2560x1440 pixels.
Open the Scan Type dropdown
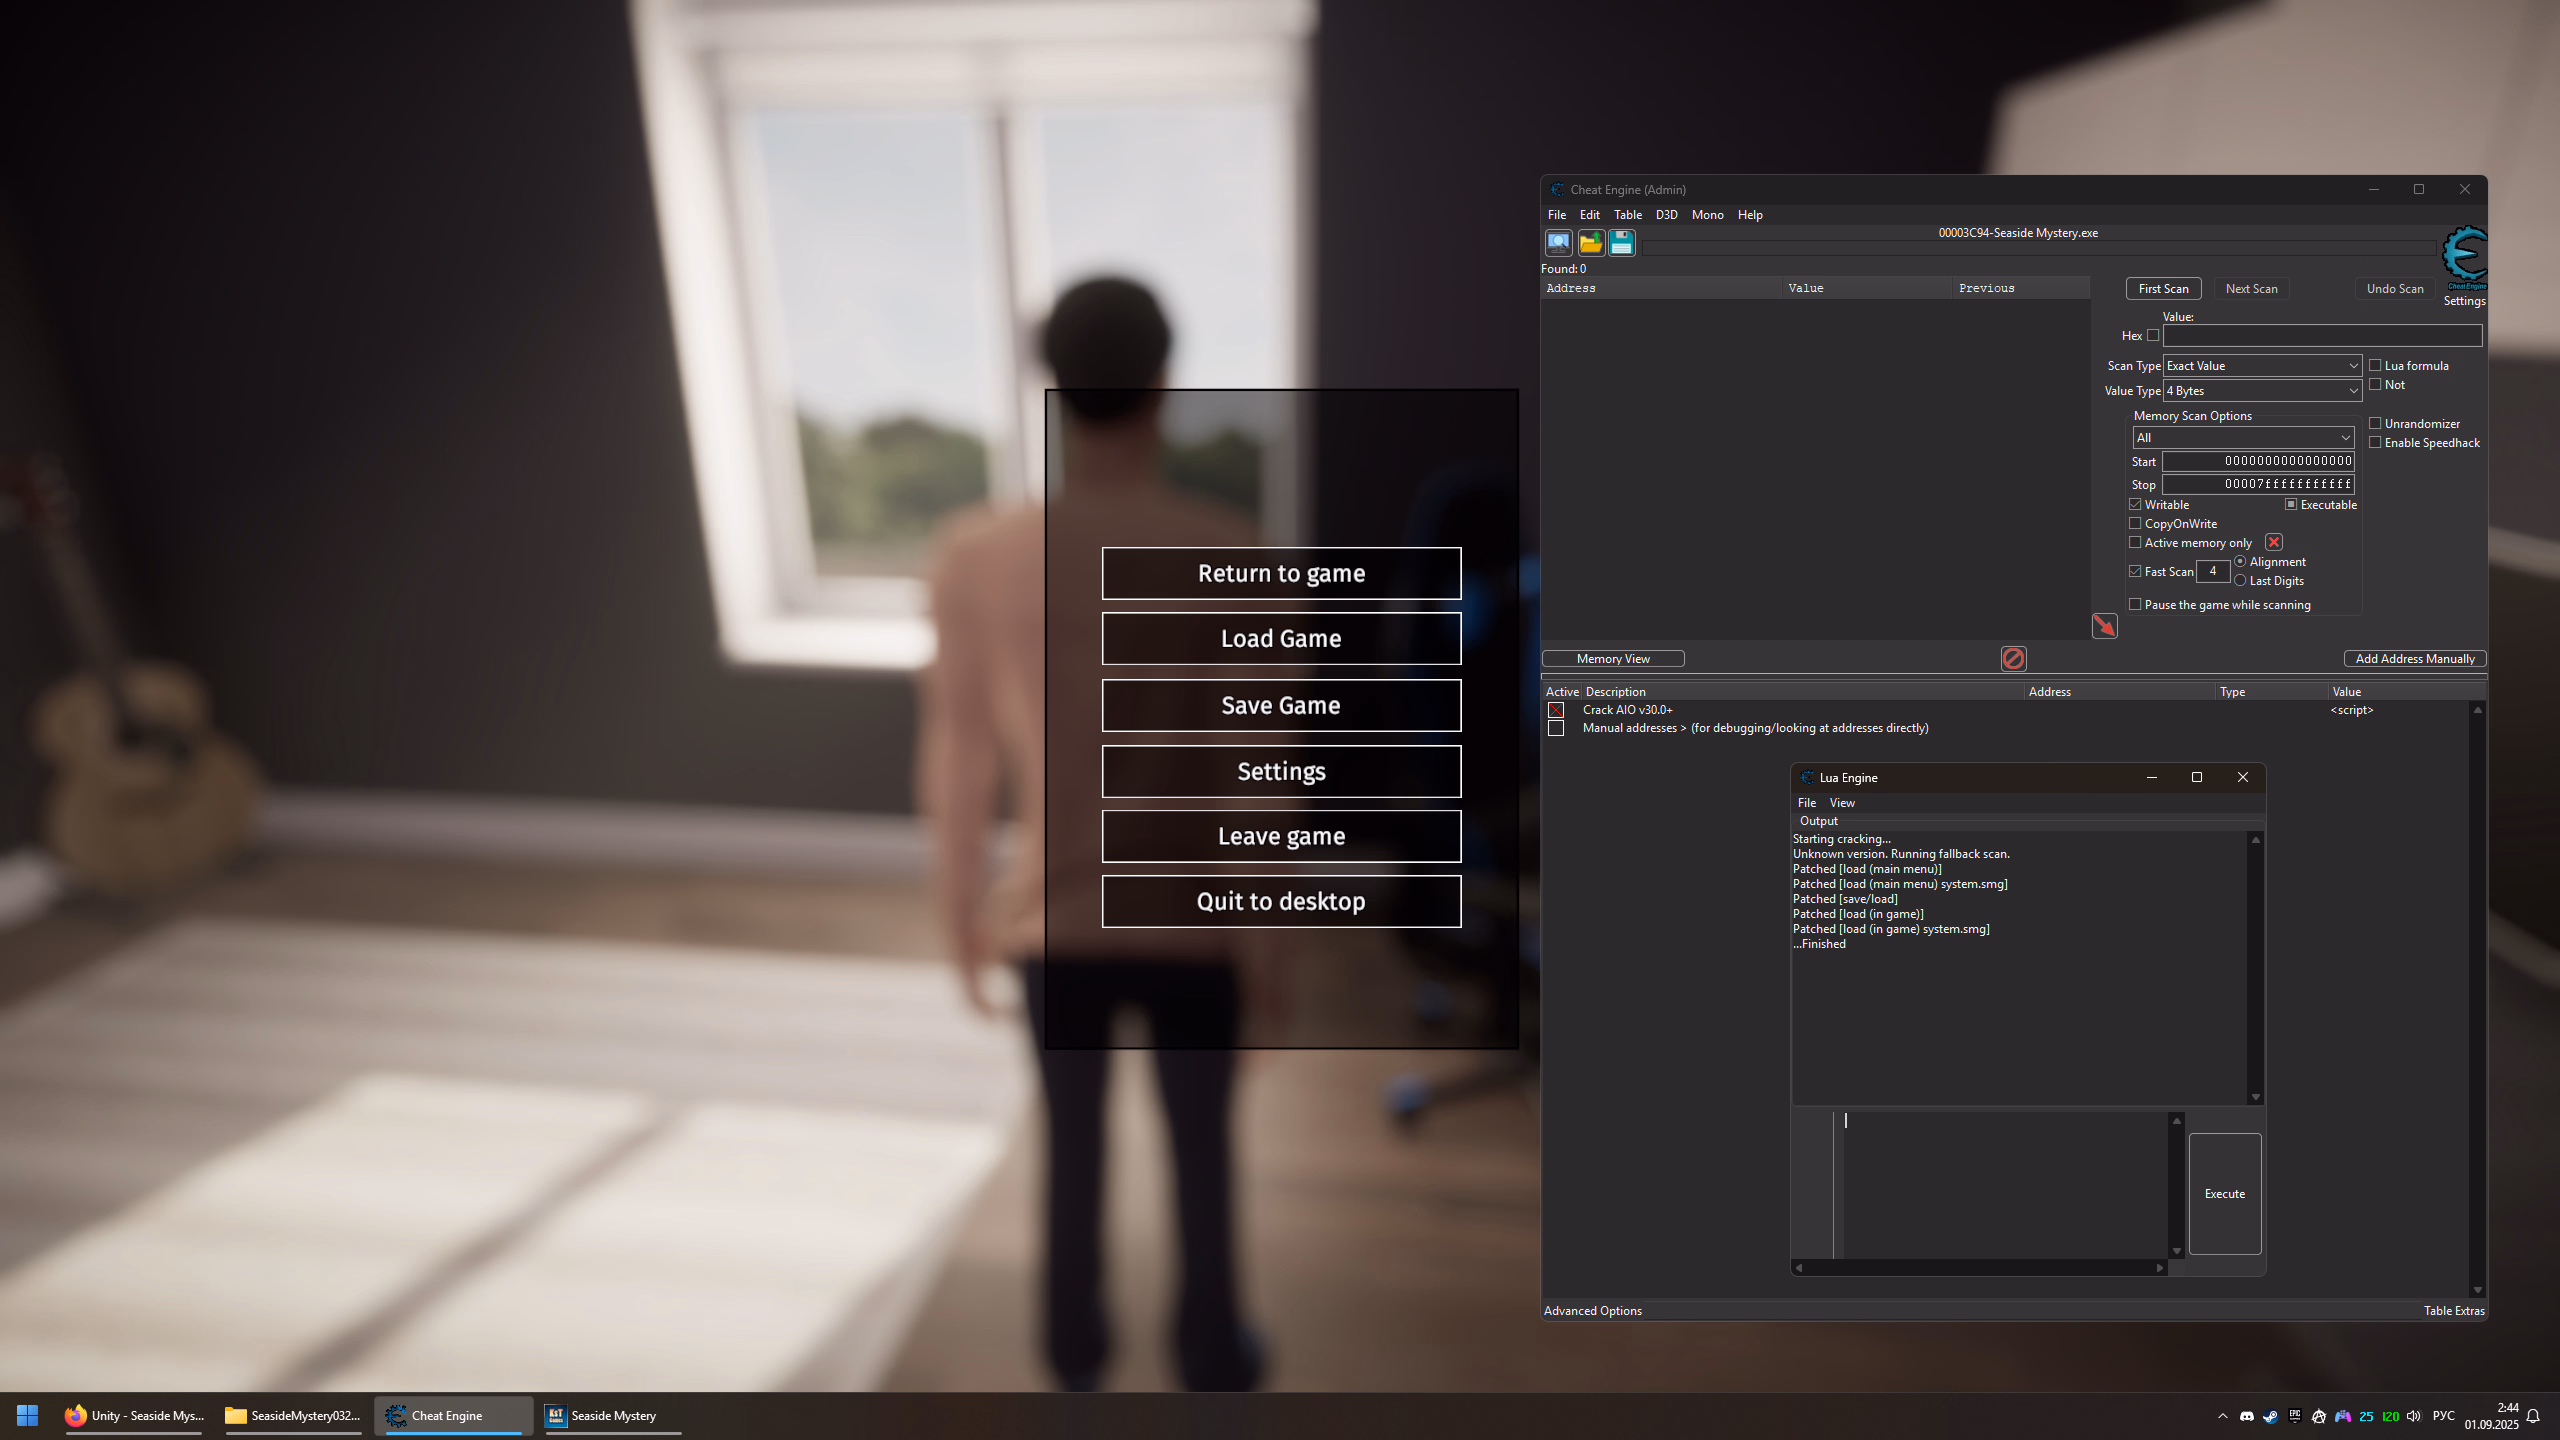point(2261,366)
